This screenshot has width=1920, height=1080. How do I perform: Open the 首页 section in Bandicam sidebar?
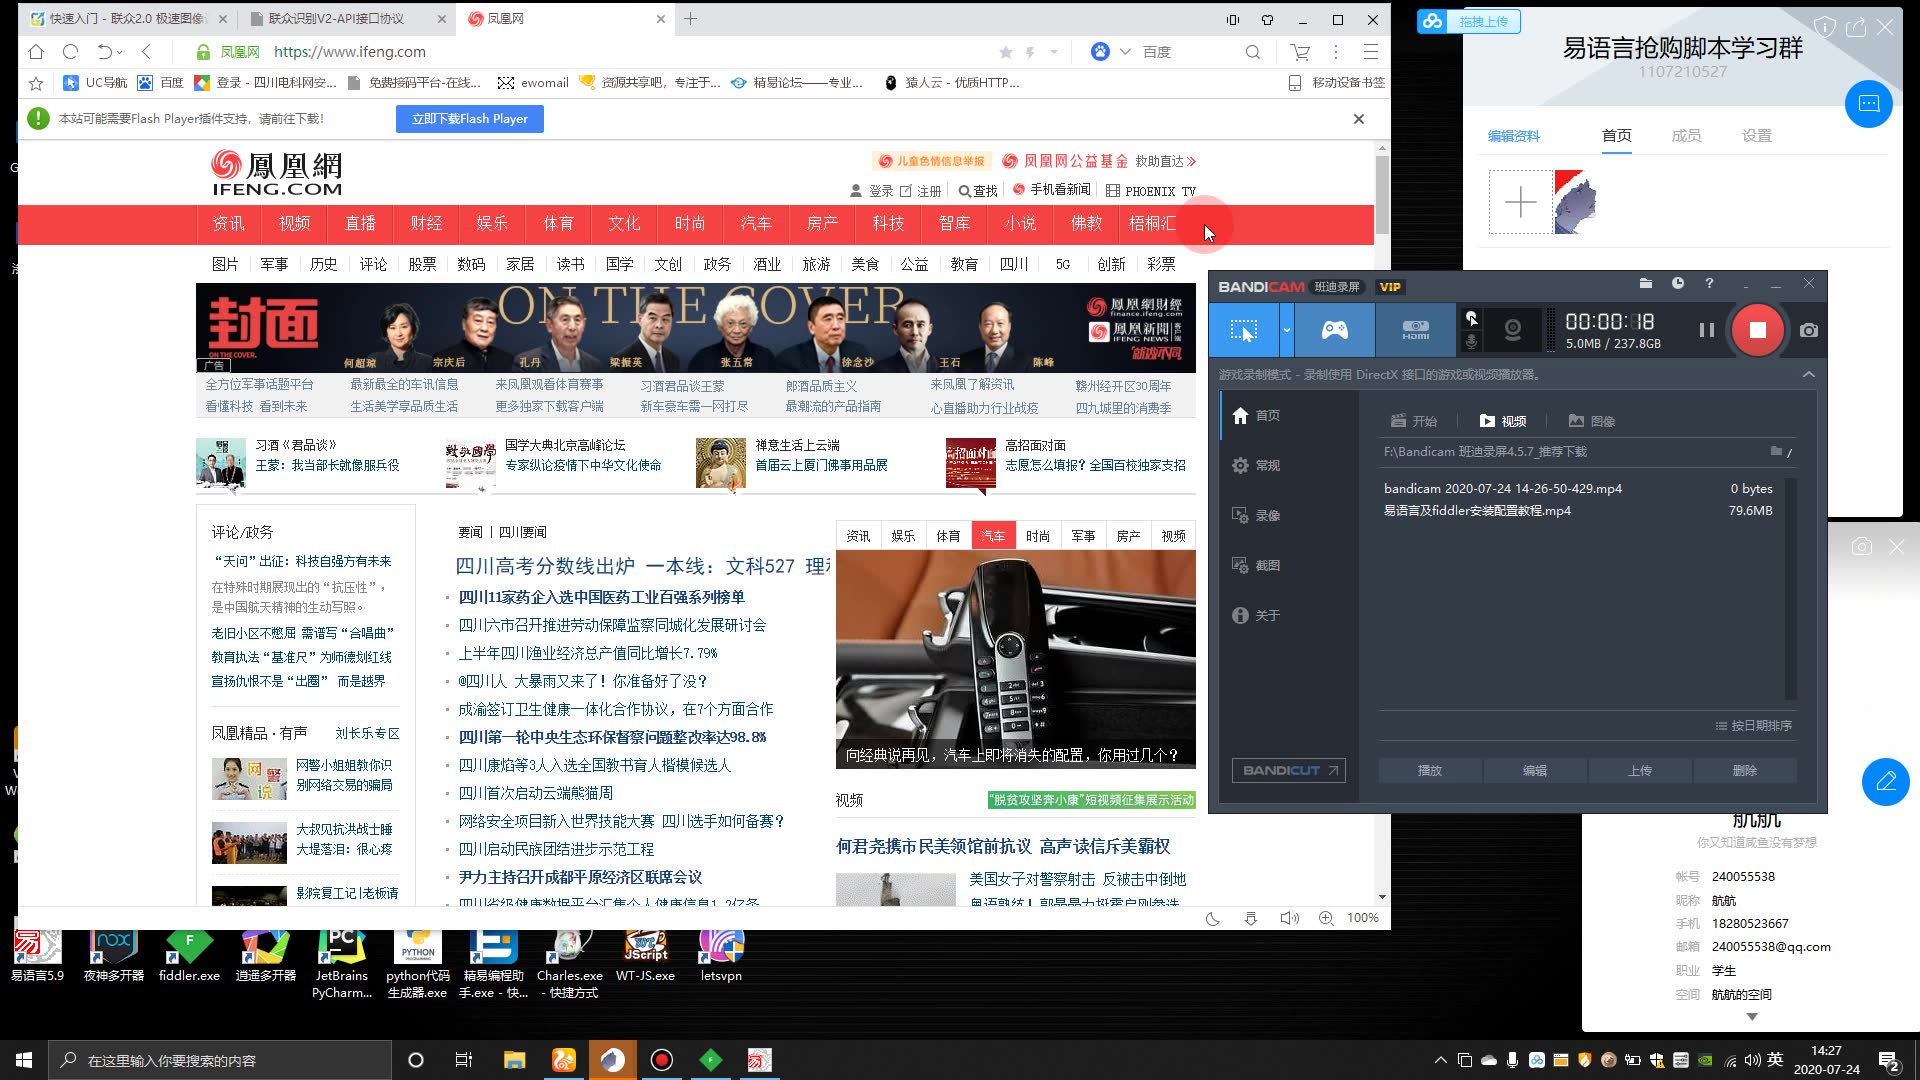[x=1257, y=415]
